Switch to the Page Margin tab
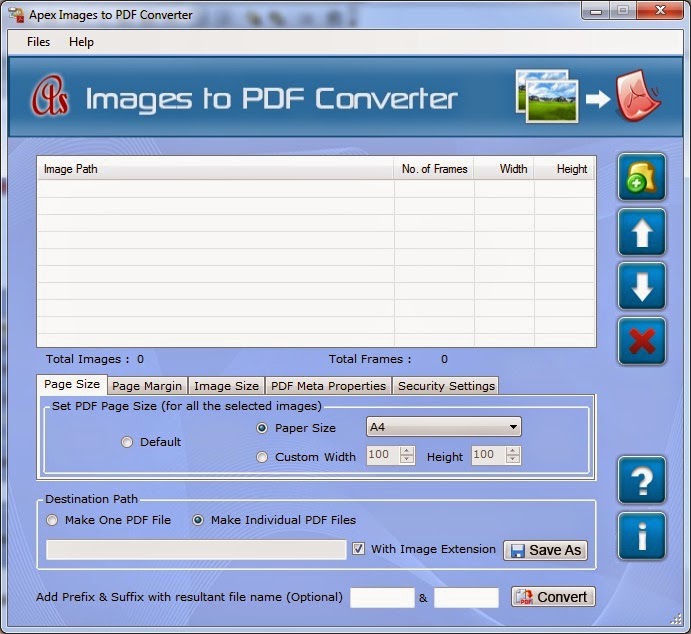This screenshot has height=634, width=691. (147, 386)
